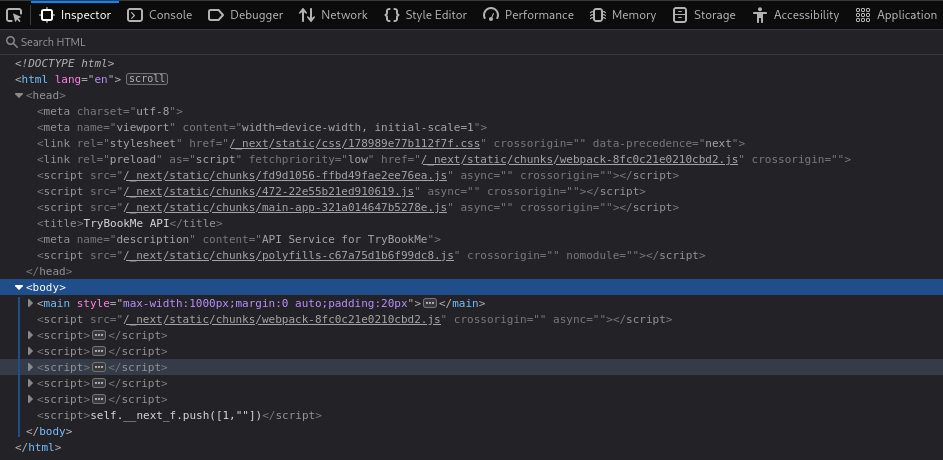The width and height of the screenshot is (943, 460).
Task: Expand the main element node
Action: (x=30, y=303)
